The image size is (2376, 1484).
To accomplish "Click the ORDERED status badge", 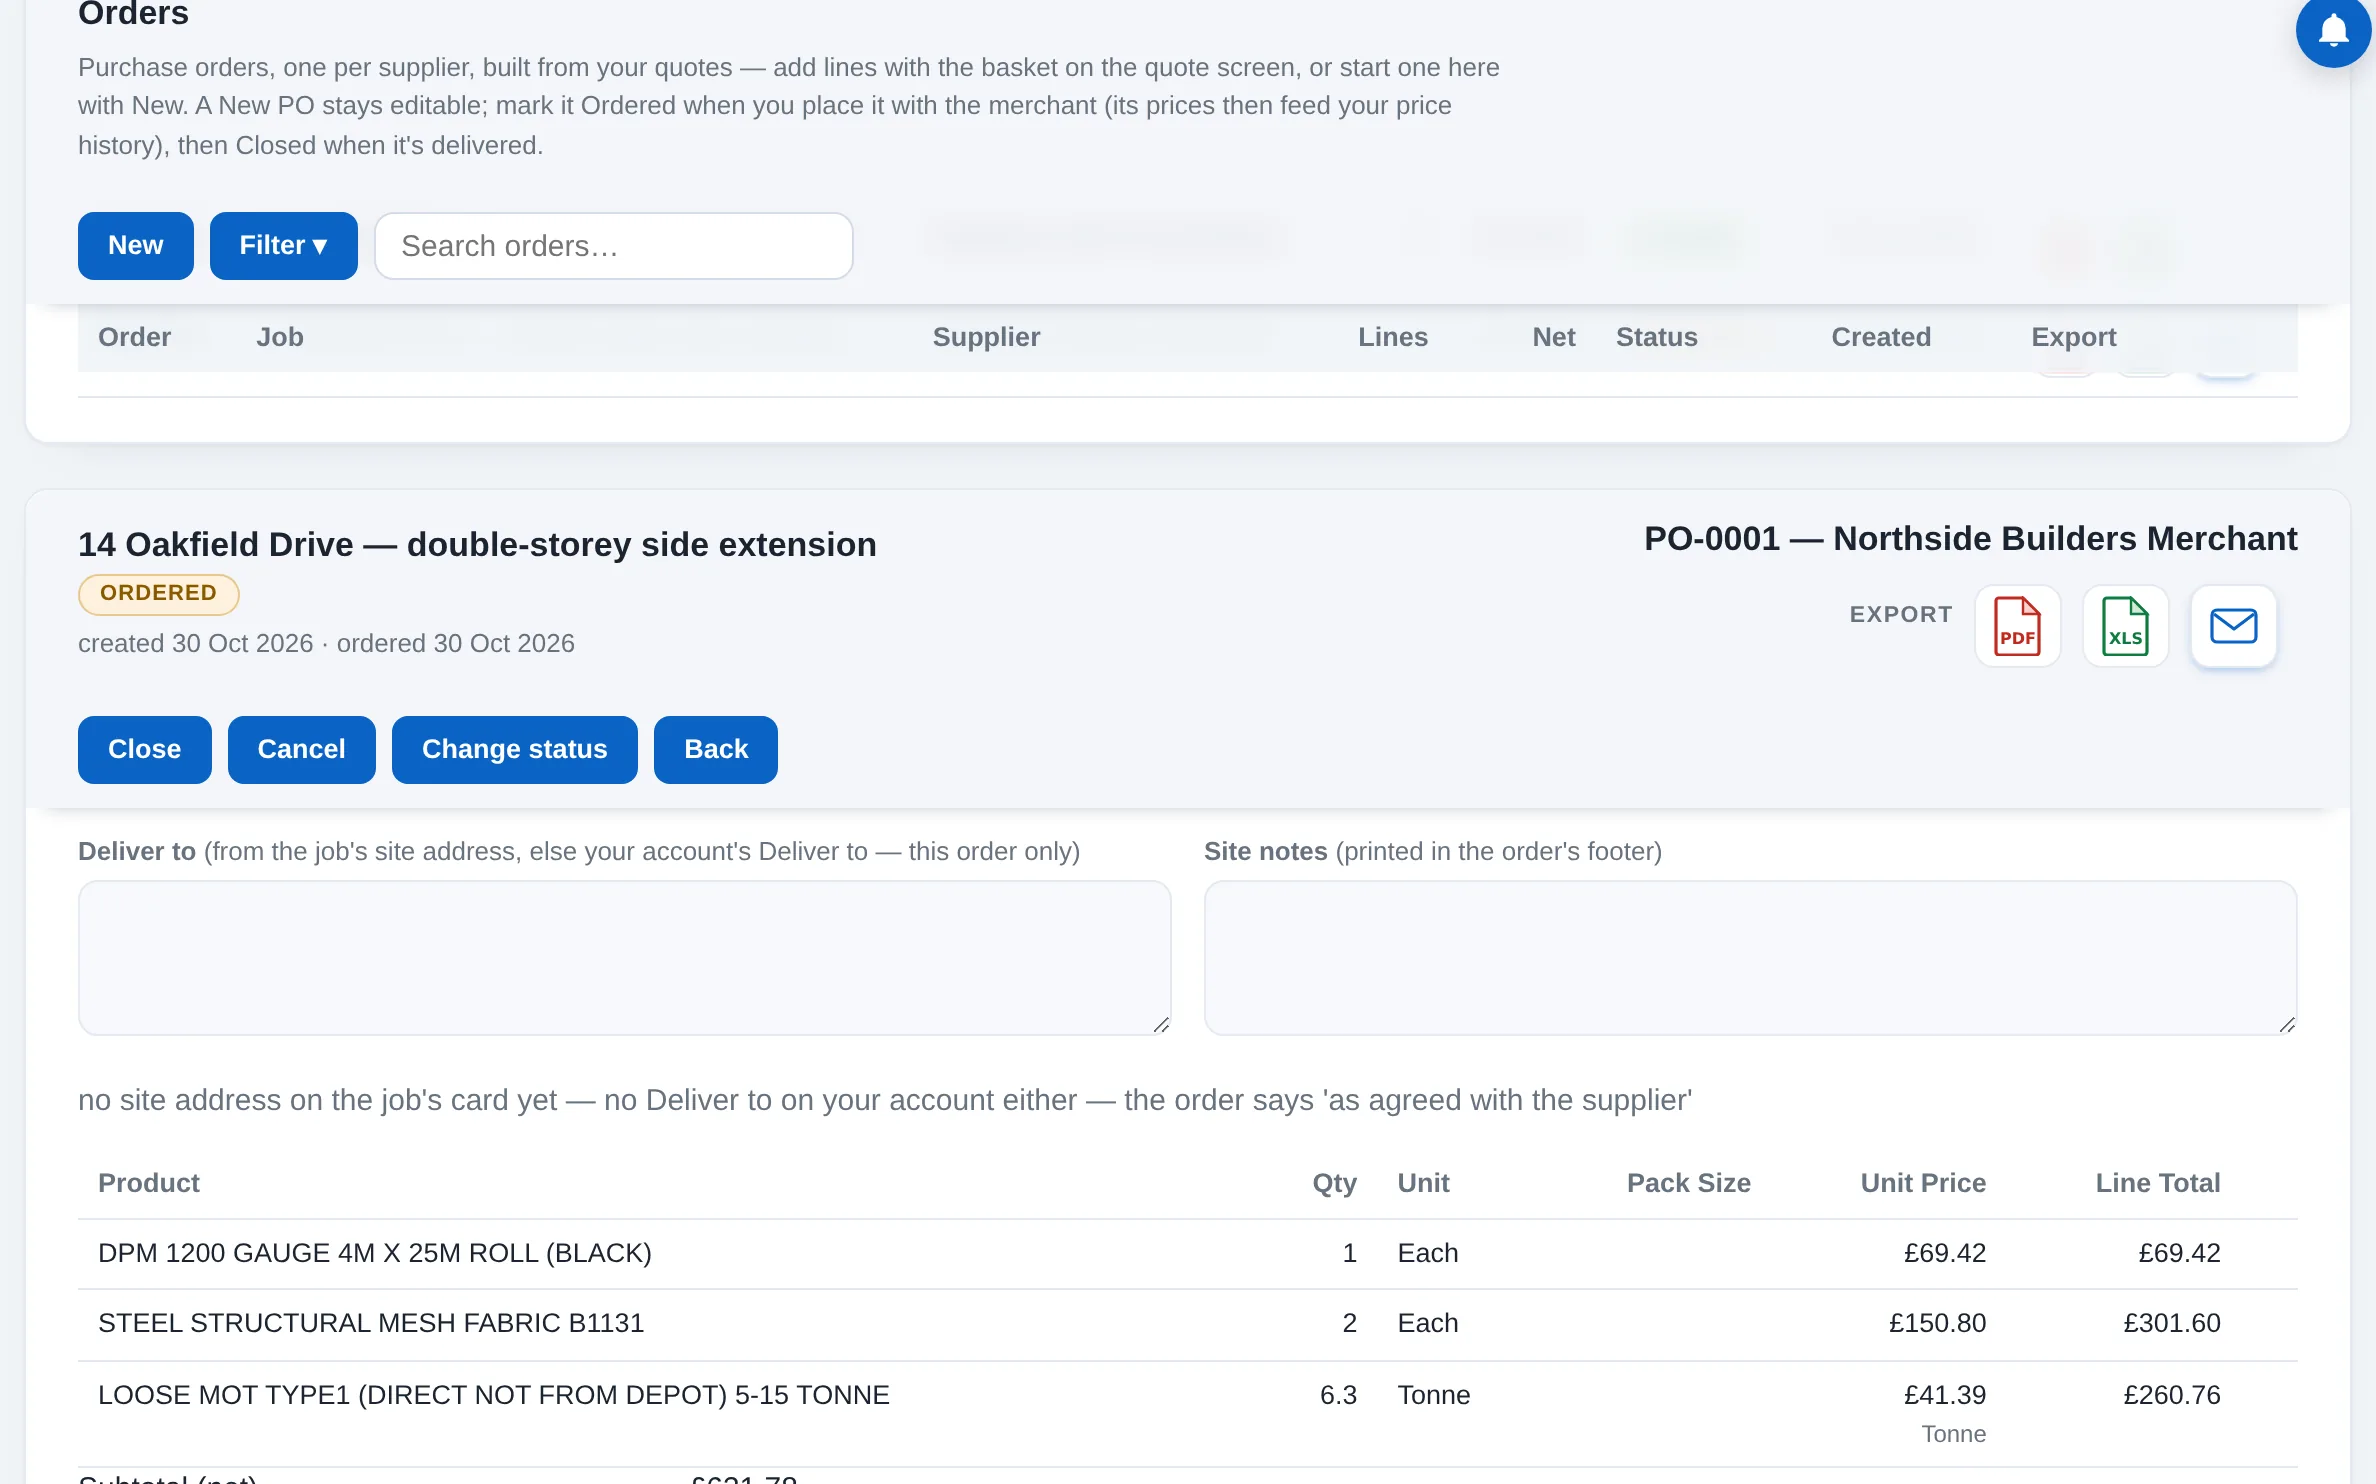I will [158, 594].
